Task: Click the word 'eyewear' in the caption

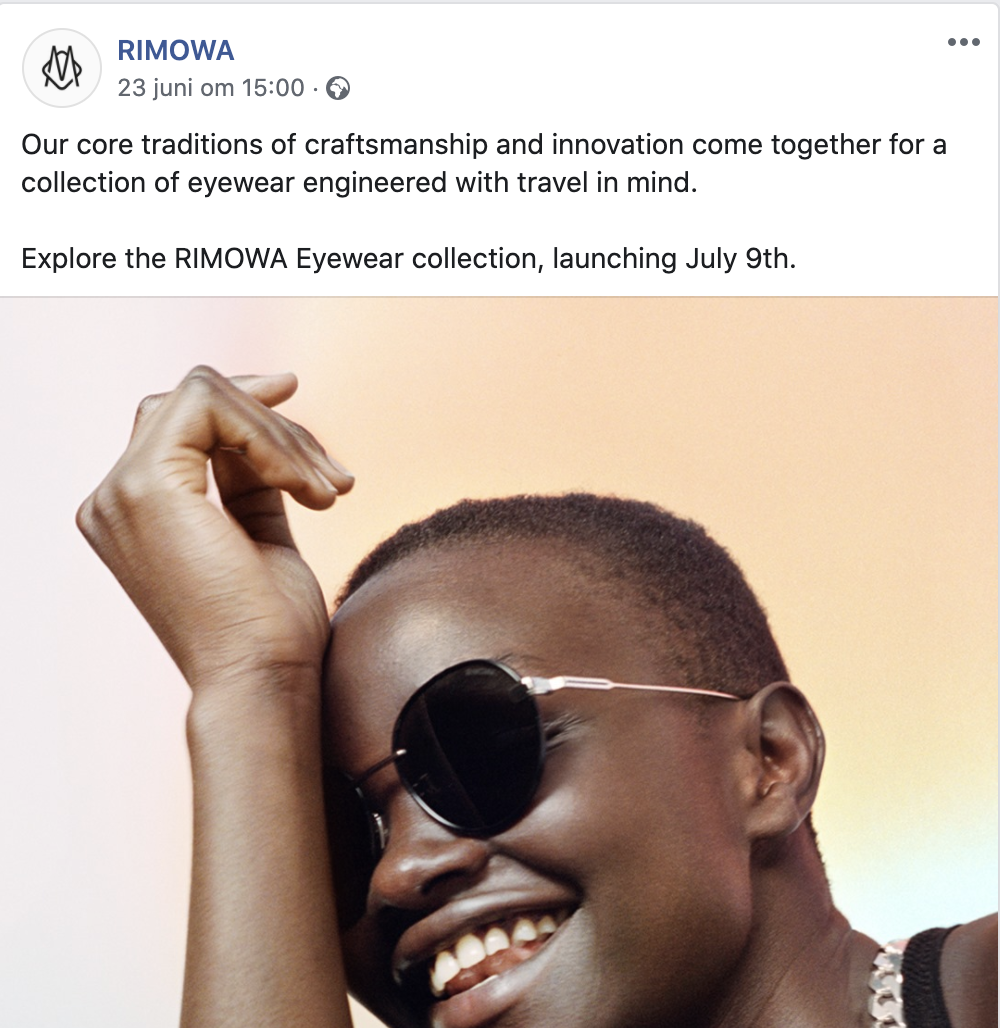Action: pyautogui.click(x=241, y=183)
